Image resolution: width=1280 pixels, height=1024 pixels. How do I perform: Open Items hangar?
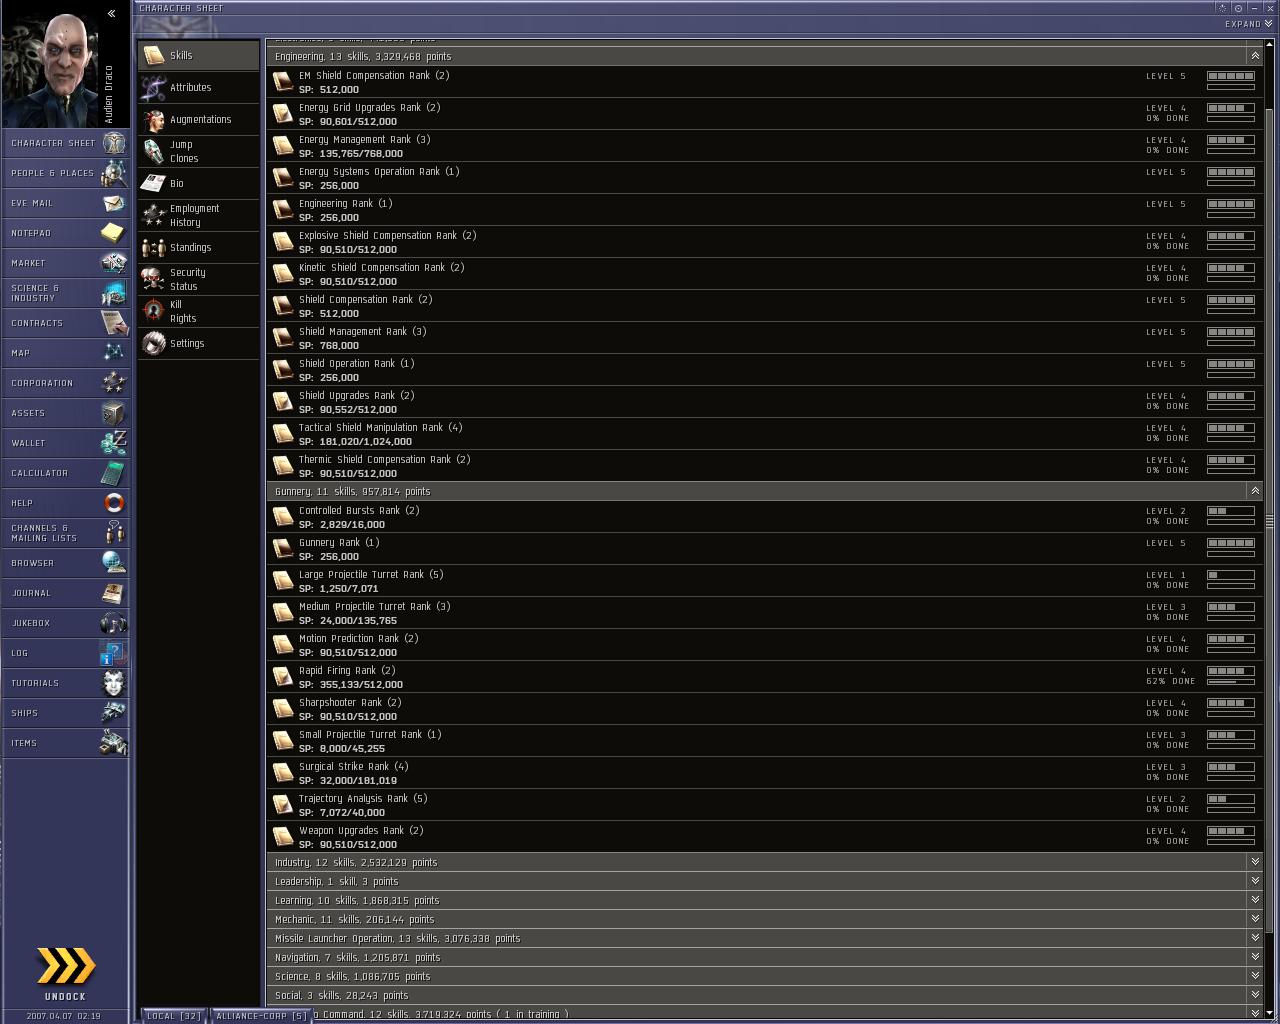coord(65,743)
